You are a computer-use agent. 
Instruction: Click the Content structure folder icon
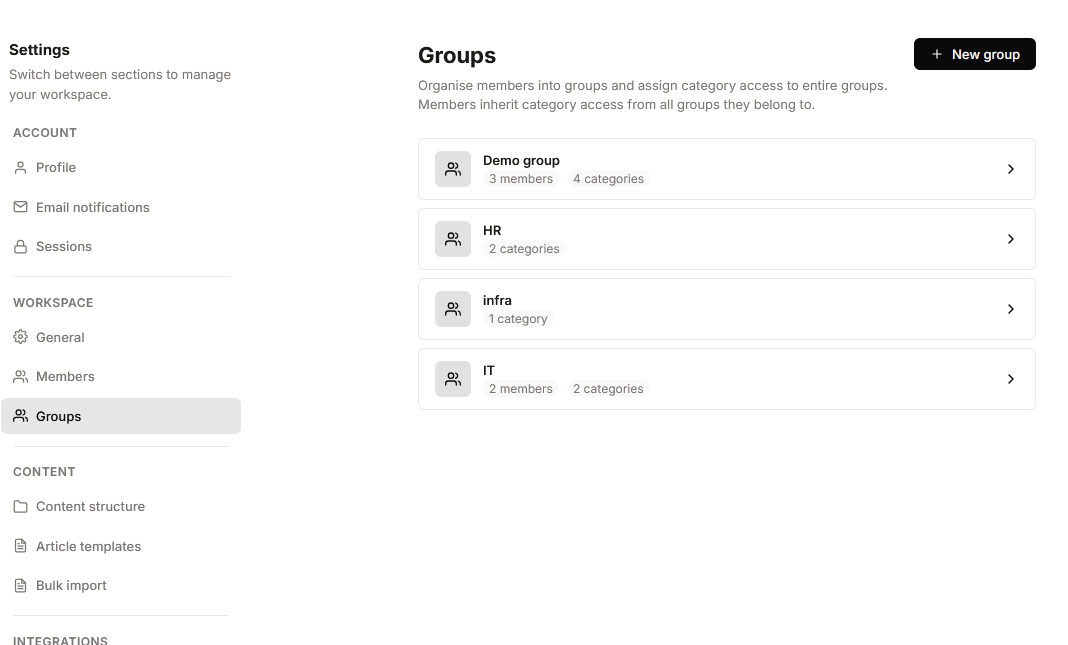tap(20, 507)
